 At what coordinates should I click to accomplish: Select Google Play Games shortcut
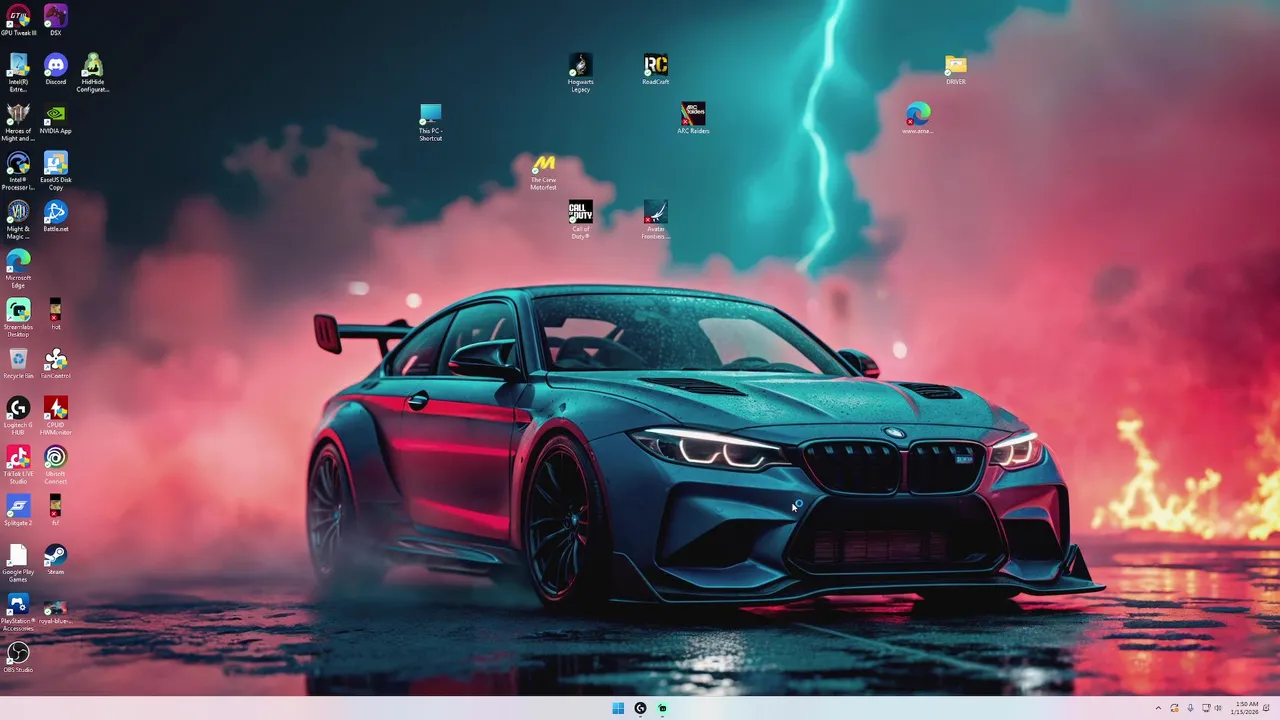click(18, 562)
